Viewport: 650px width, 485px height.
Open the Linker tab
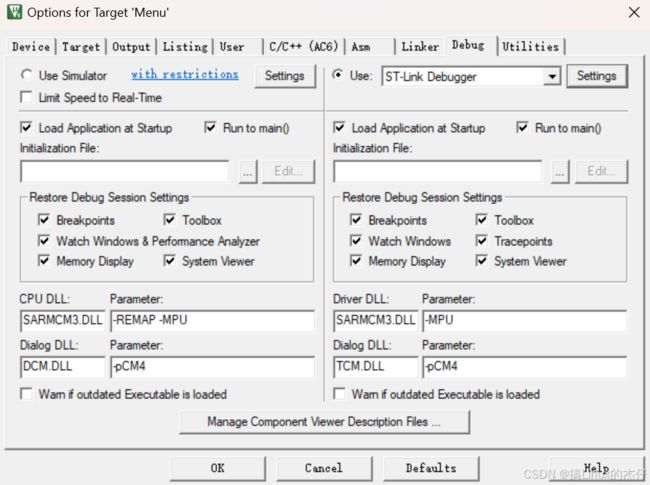point(420,47)
